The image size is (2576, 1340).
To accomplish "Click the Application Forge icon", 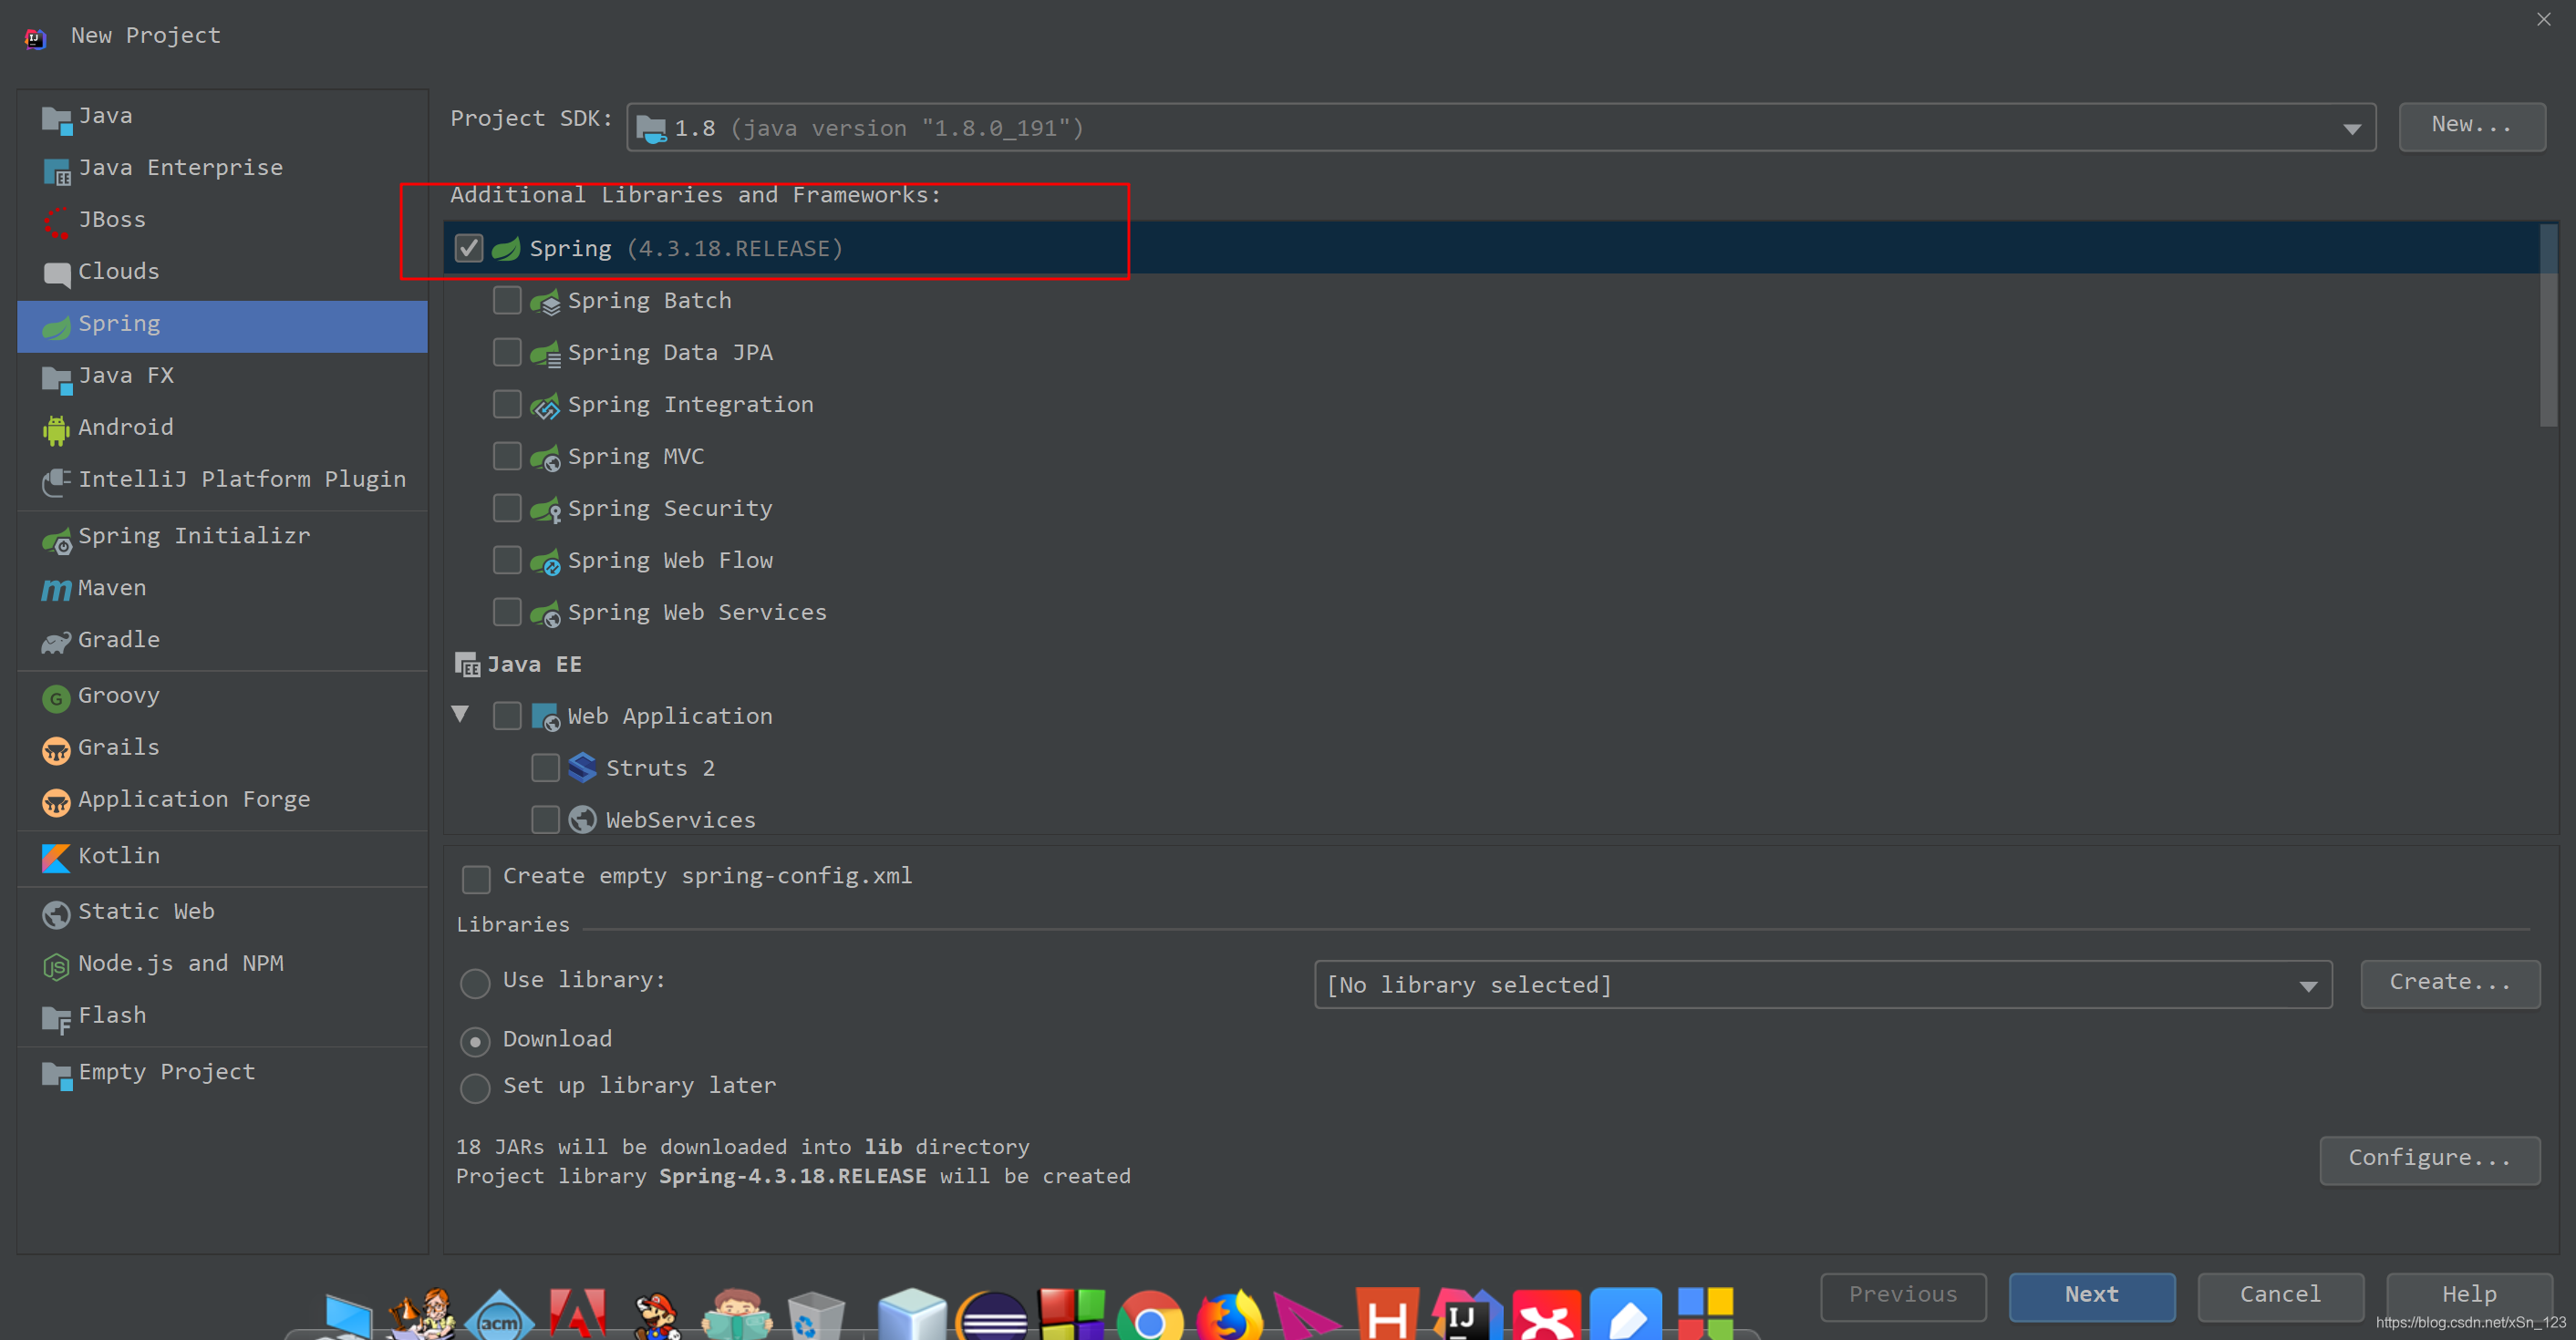I will pyautogui.click(x=56, y=801).
